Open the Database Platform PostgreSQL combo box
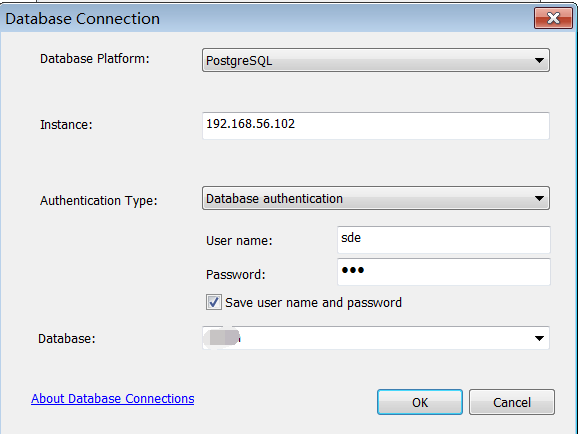Screen dimensions: 580x434 click(376, 60)
